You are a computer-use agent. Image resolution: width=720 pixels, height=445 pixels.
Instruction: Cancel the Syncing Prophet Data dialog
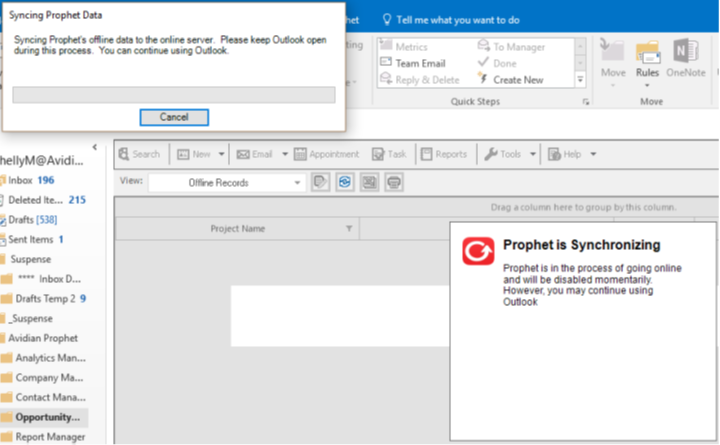(x=174, y=117)
